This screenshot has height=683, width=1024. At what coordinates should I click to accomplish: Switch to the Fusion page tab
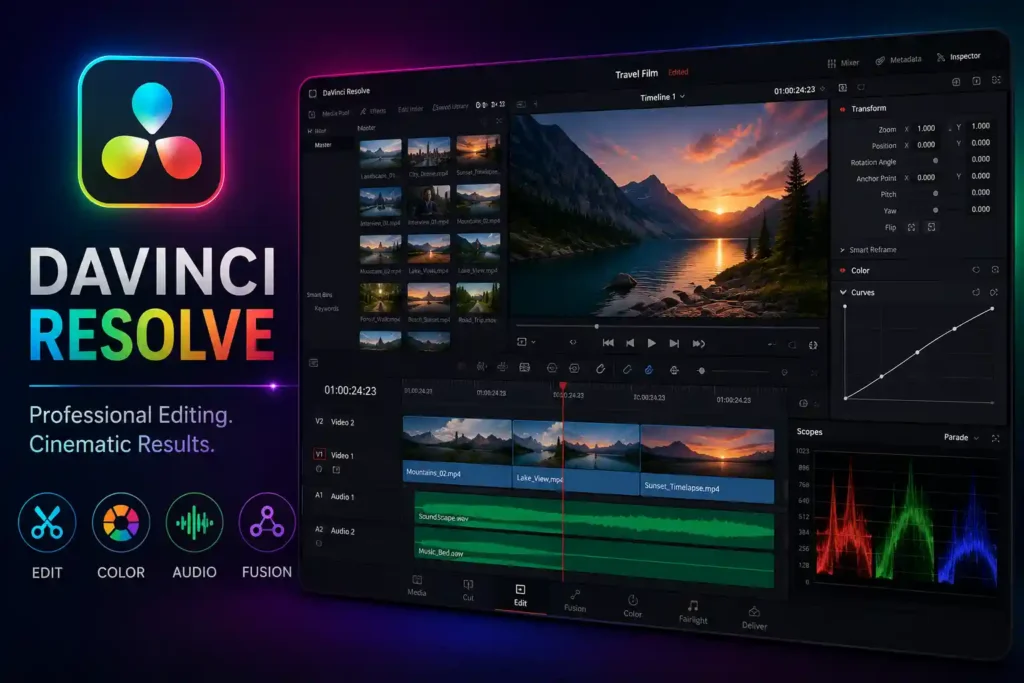point(575,601)
